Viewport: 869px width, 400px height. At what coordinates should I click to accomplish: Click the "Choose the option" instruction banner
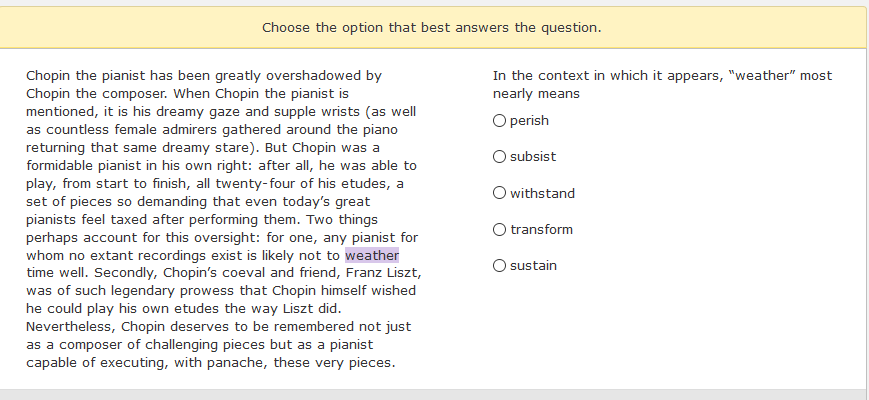click(432, 27)
